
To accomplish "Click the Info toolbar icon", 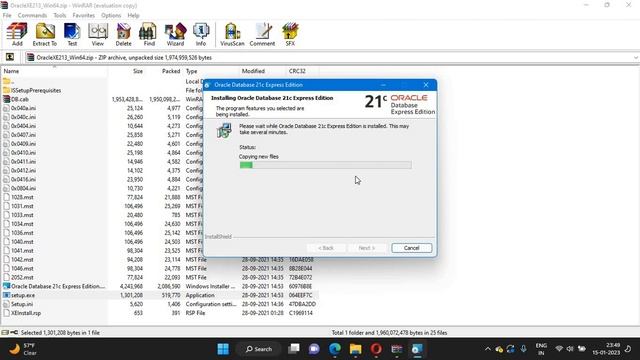I will point(201,34).
